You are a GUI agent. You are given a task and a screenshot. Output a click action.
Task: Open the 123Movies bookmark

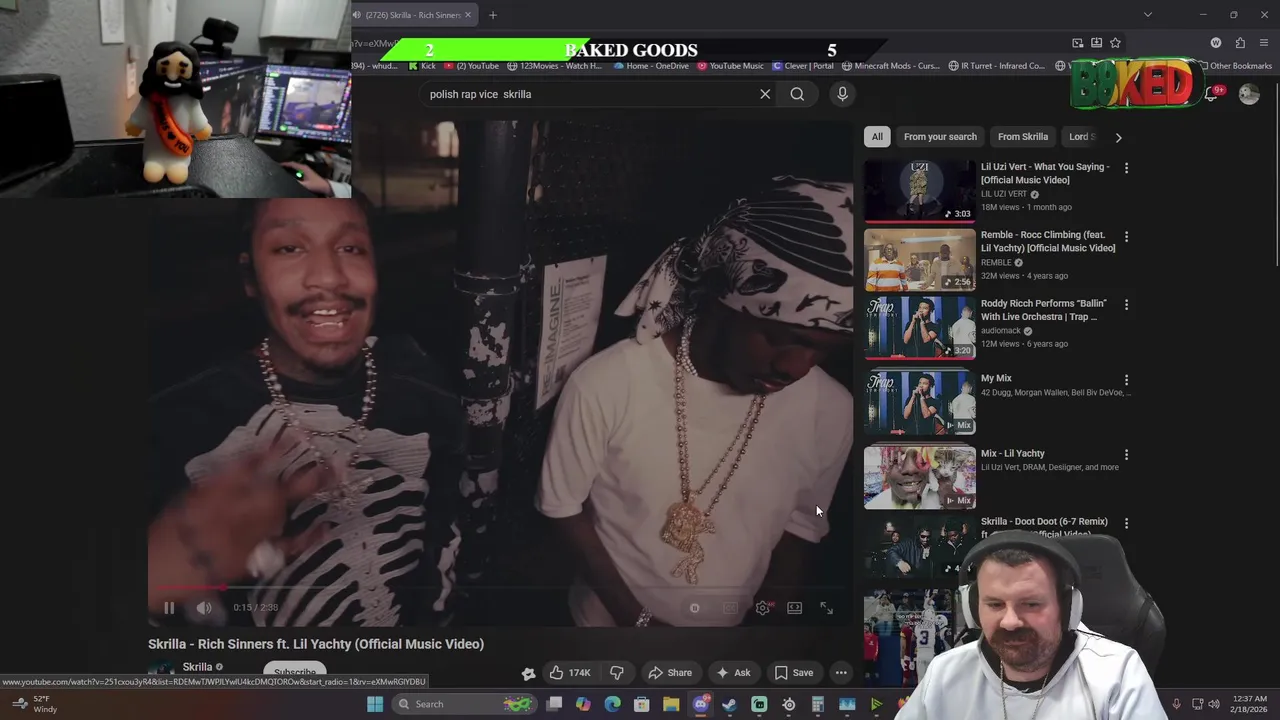(x=555, y=66)
